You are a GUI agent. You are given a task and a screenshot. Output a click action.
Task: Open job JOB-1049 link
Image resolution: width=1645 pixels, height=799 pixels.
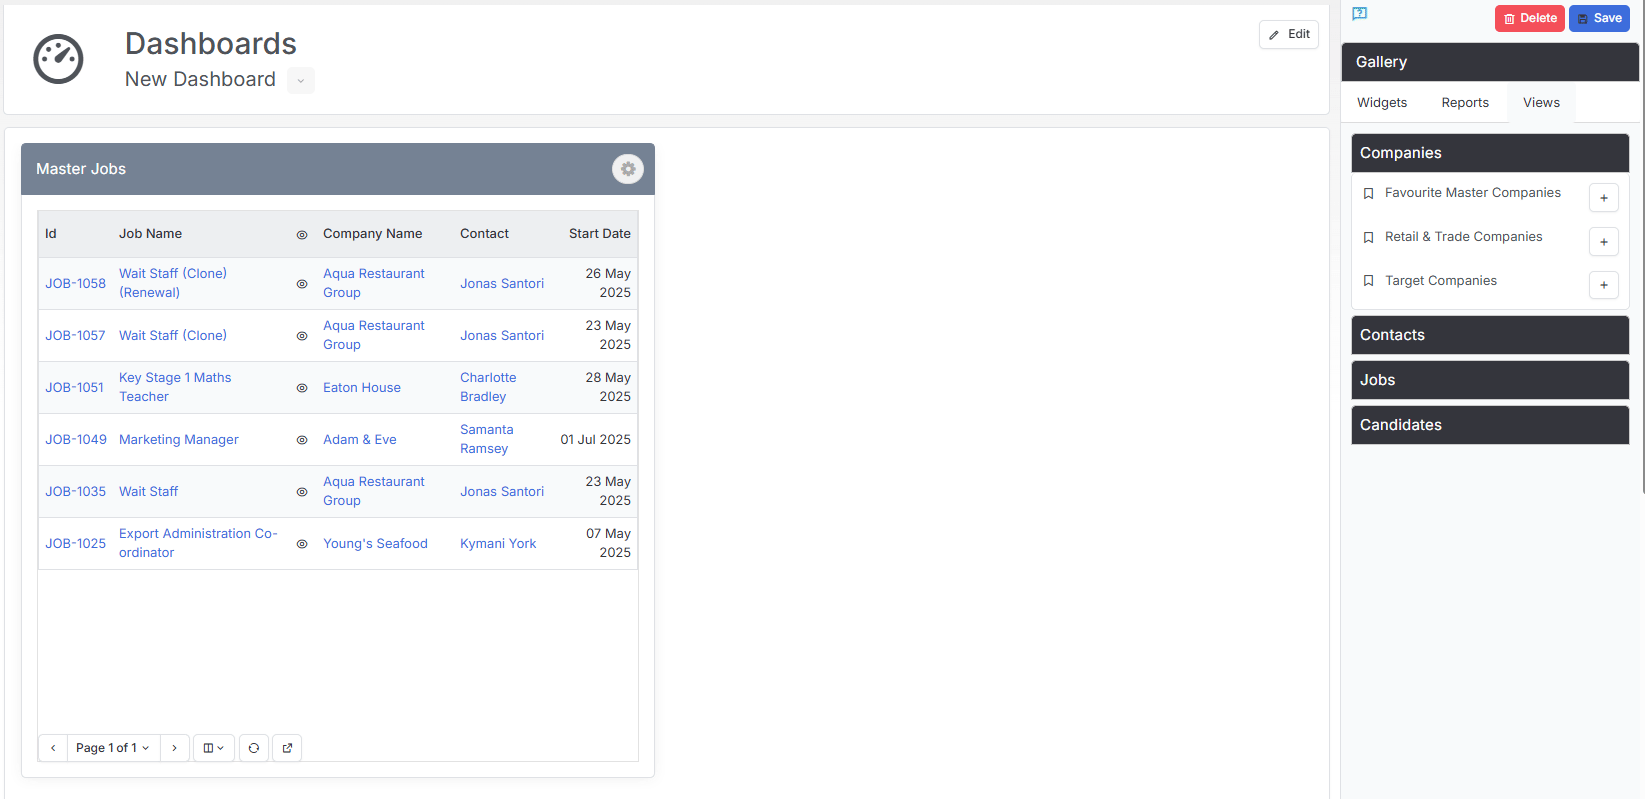coord(76,440)
